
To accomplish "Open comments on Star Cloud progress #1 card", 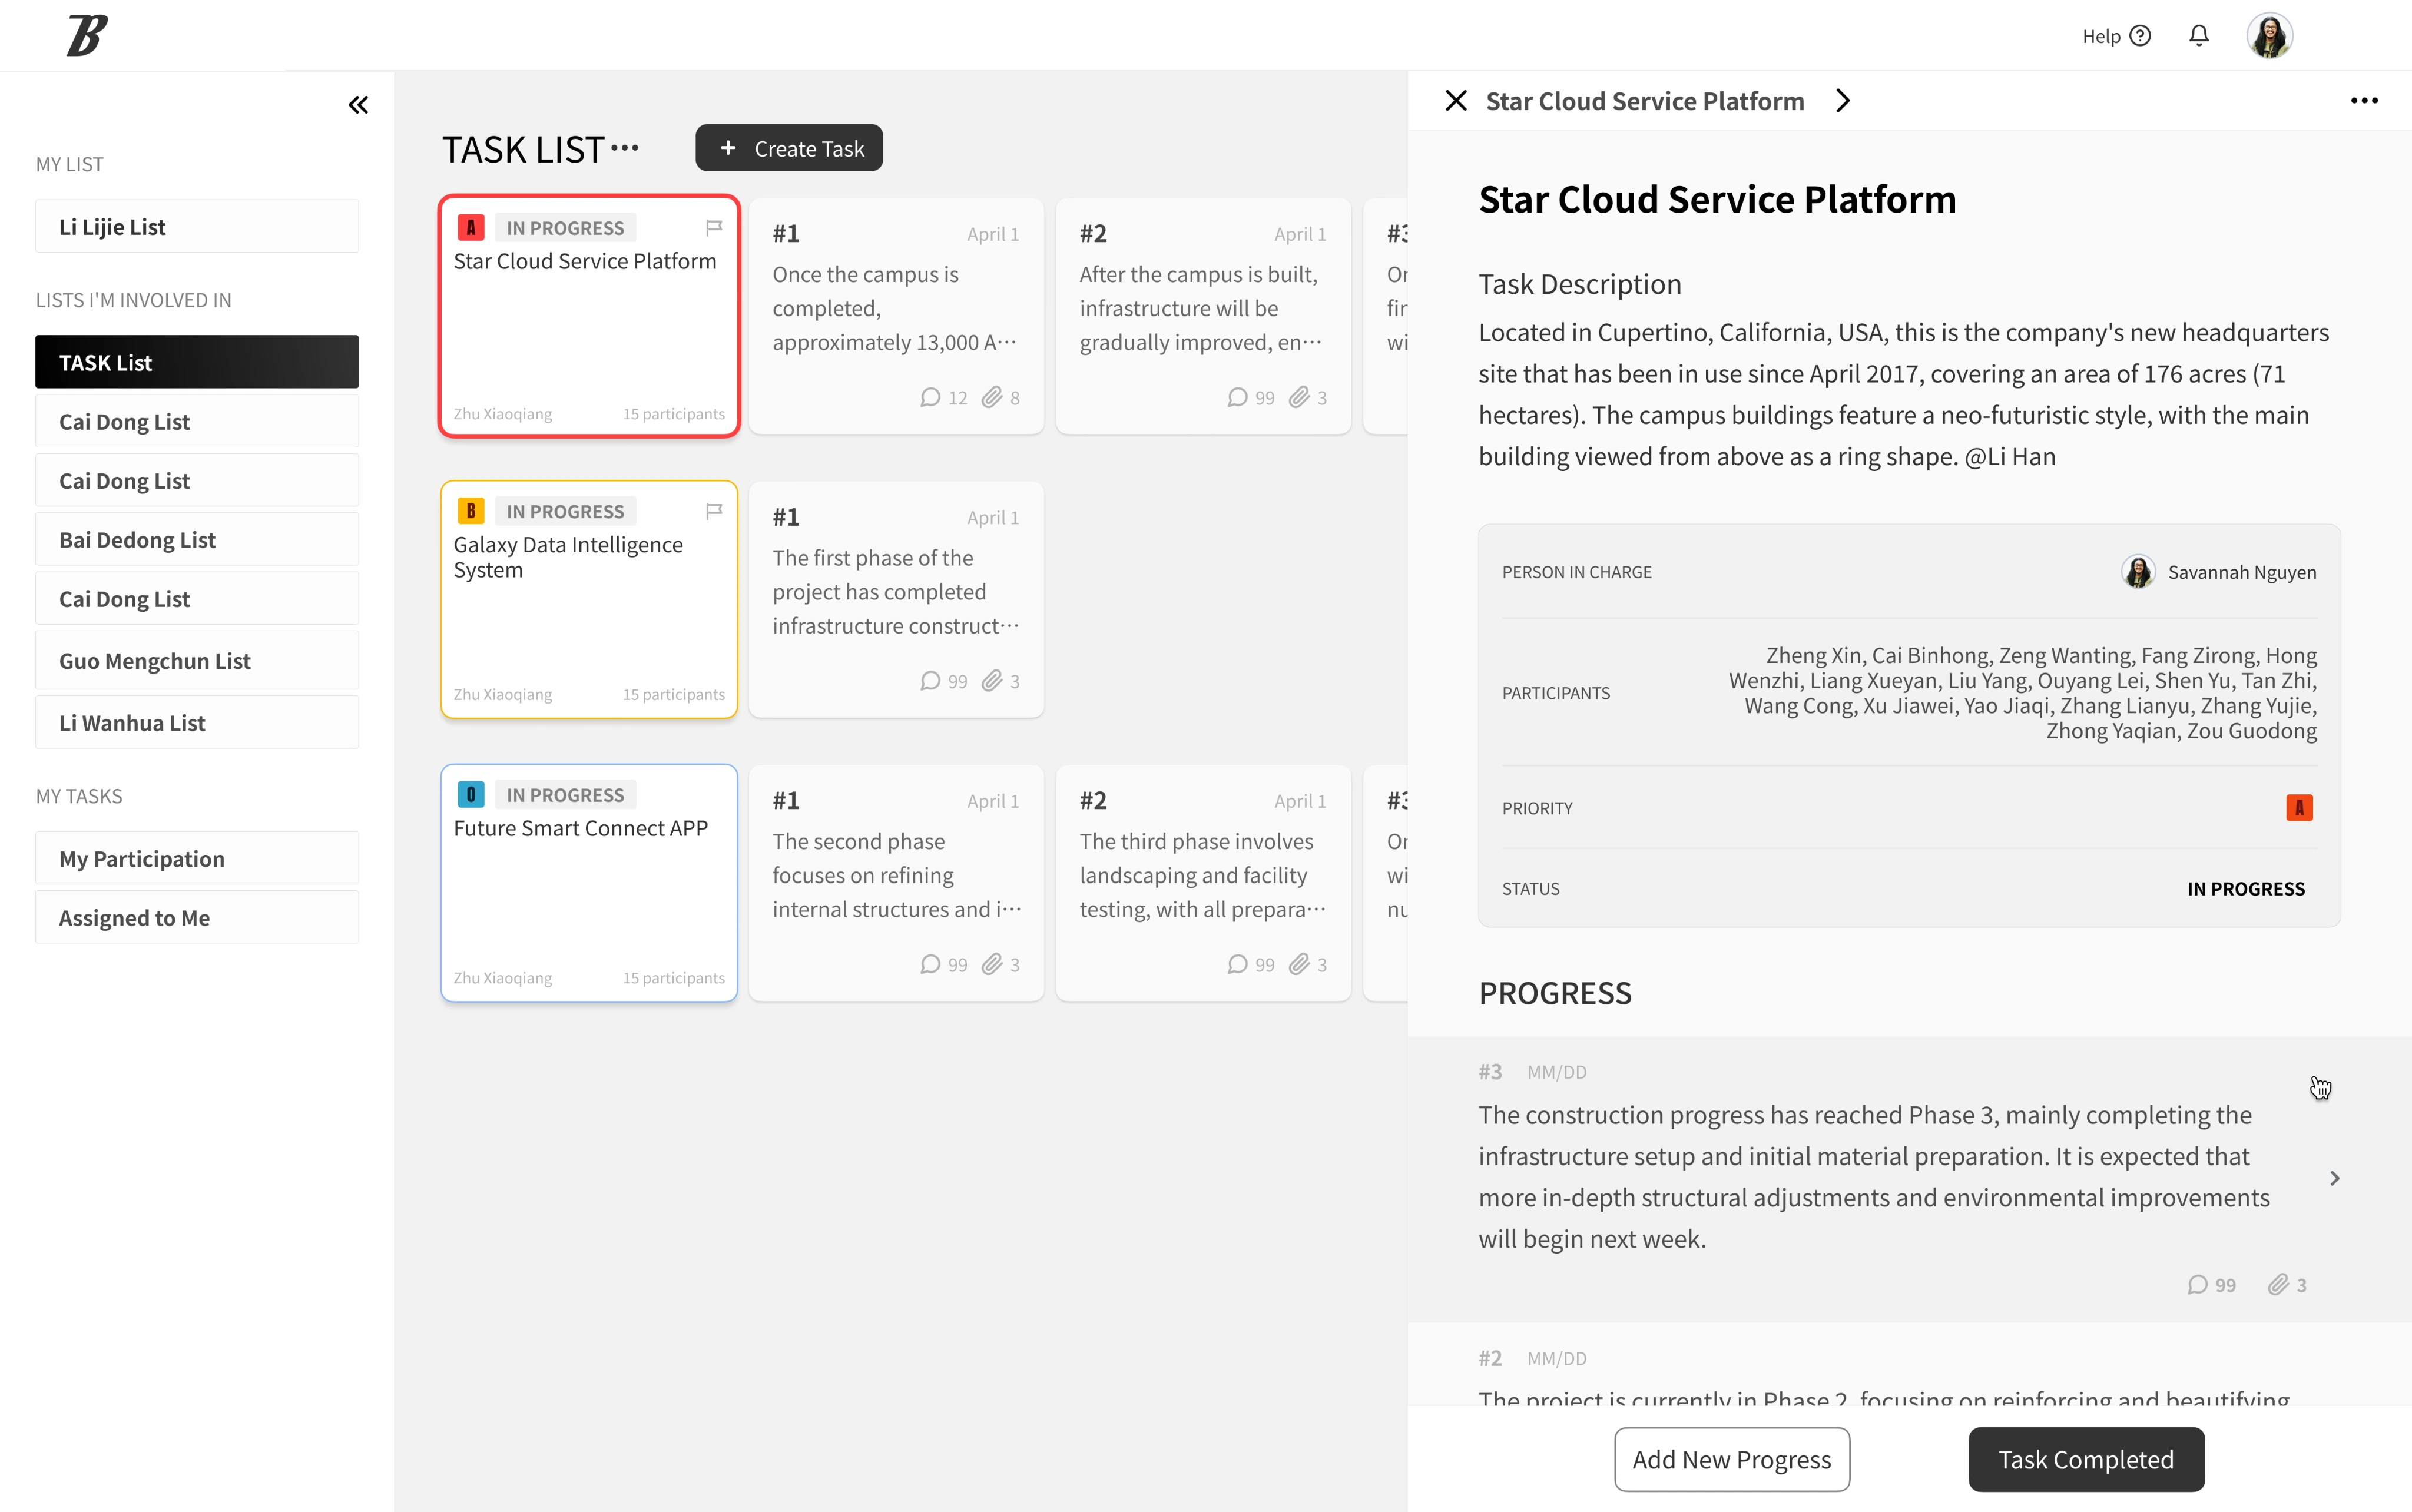I will (x=930, y=398).
